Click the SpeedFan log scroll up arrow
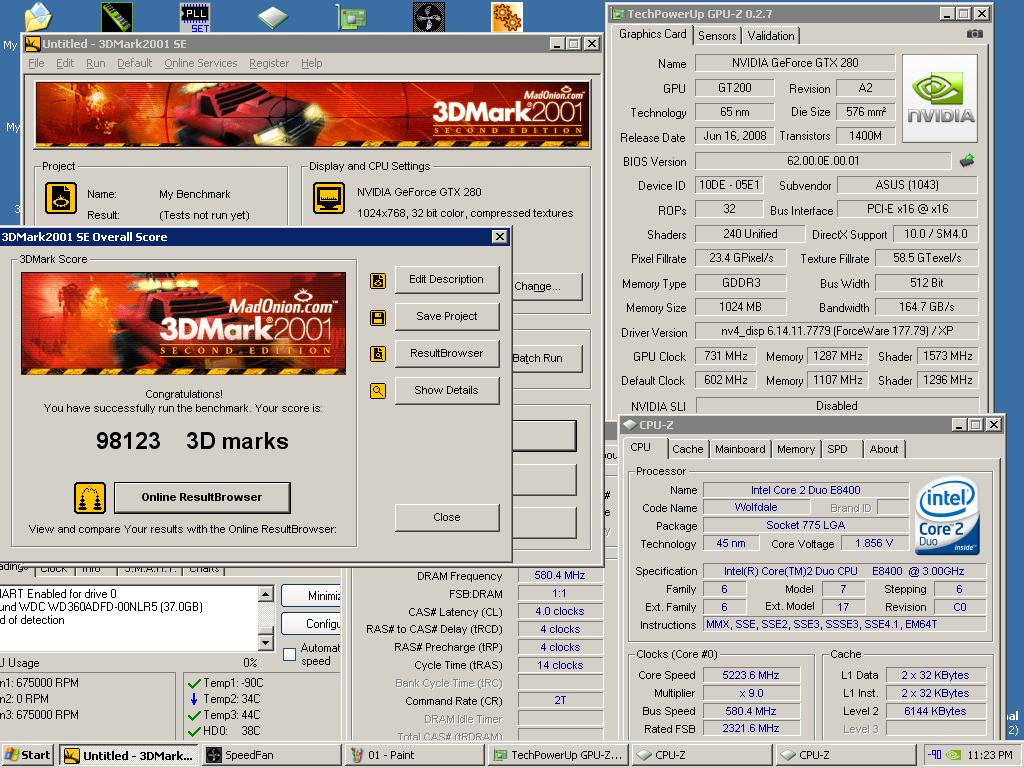This screenshot has height=768, width=1024. 266,594
